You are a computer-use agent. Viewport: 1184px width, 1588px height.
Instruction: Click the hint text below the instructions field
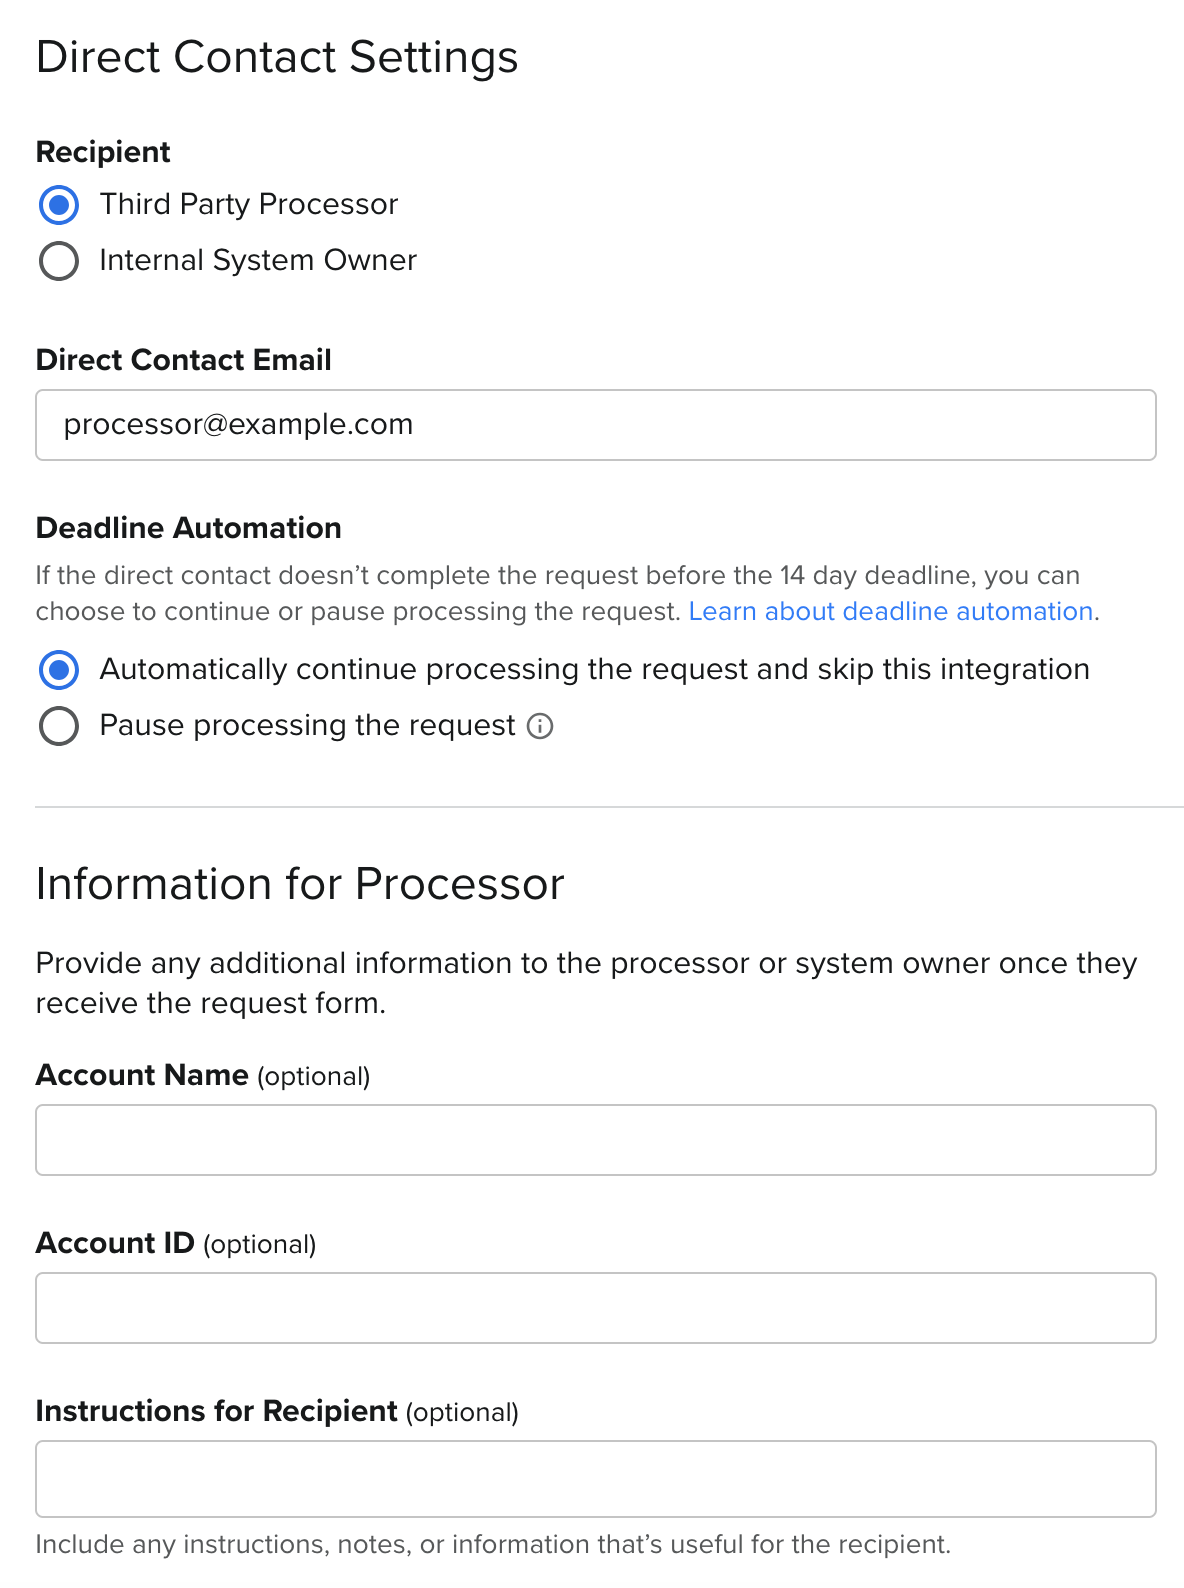[x=493, y=1545]
